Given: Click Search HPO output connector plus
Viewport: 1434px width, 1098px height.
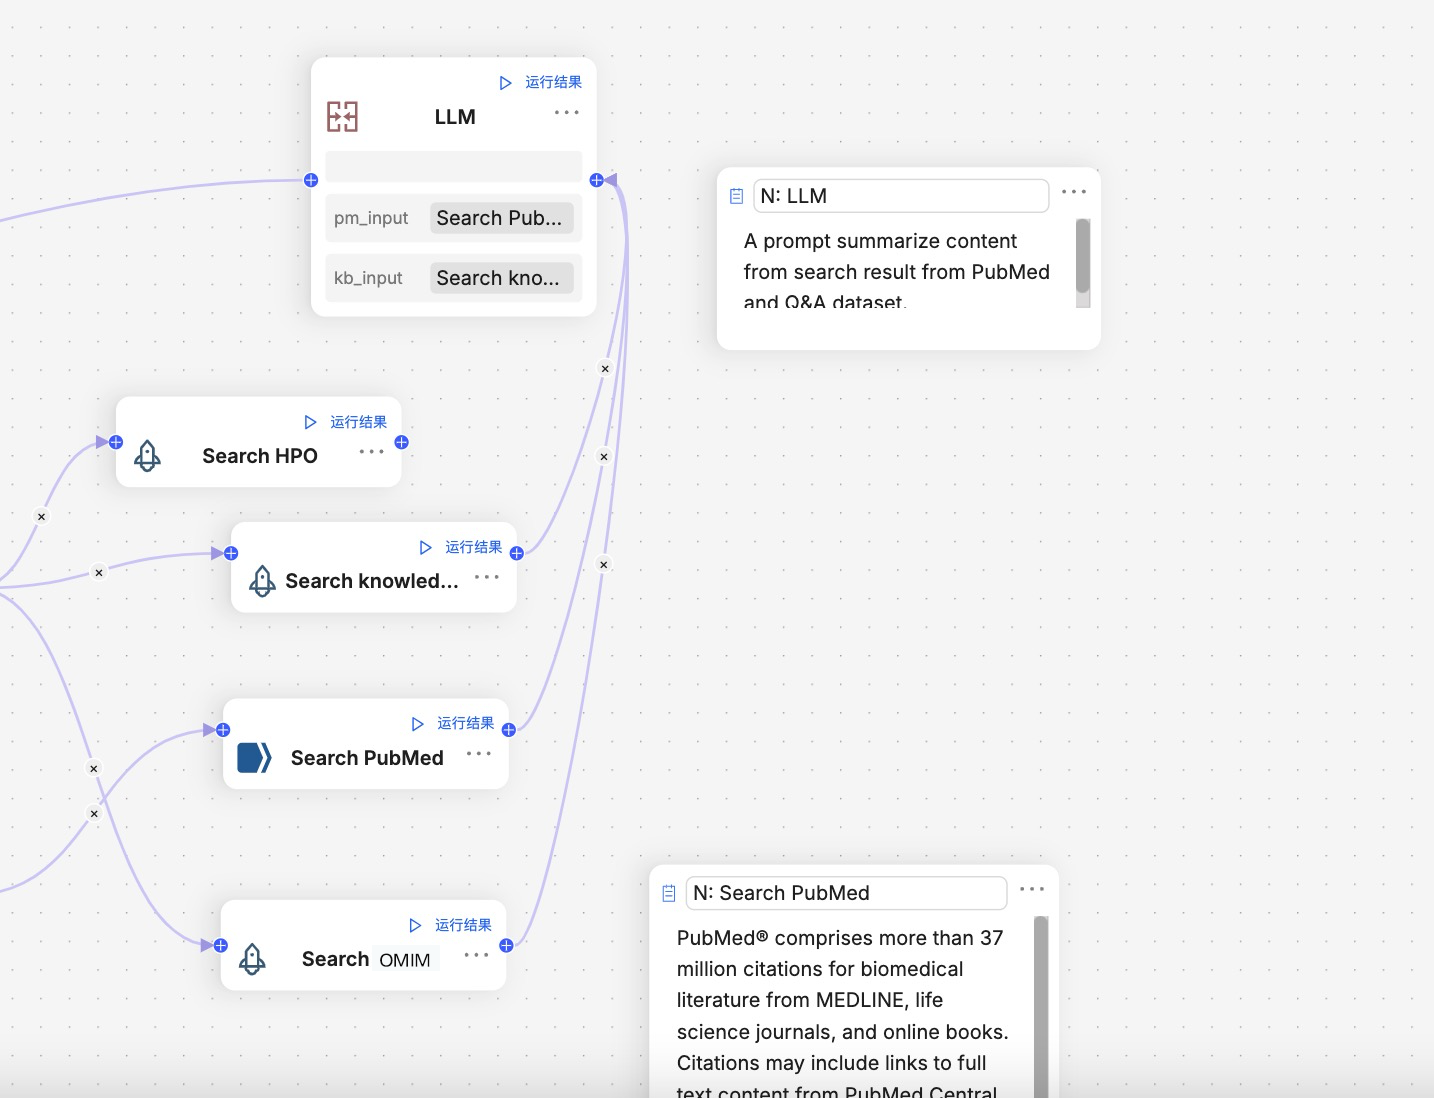Looking at the screenshot, I should click(x=401, y=442).
